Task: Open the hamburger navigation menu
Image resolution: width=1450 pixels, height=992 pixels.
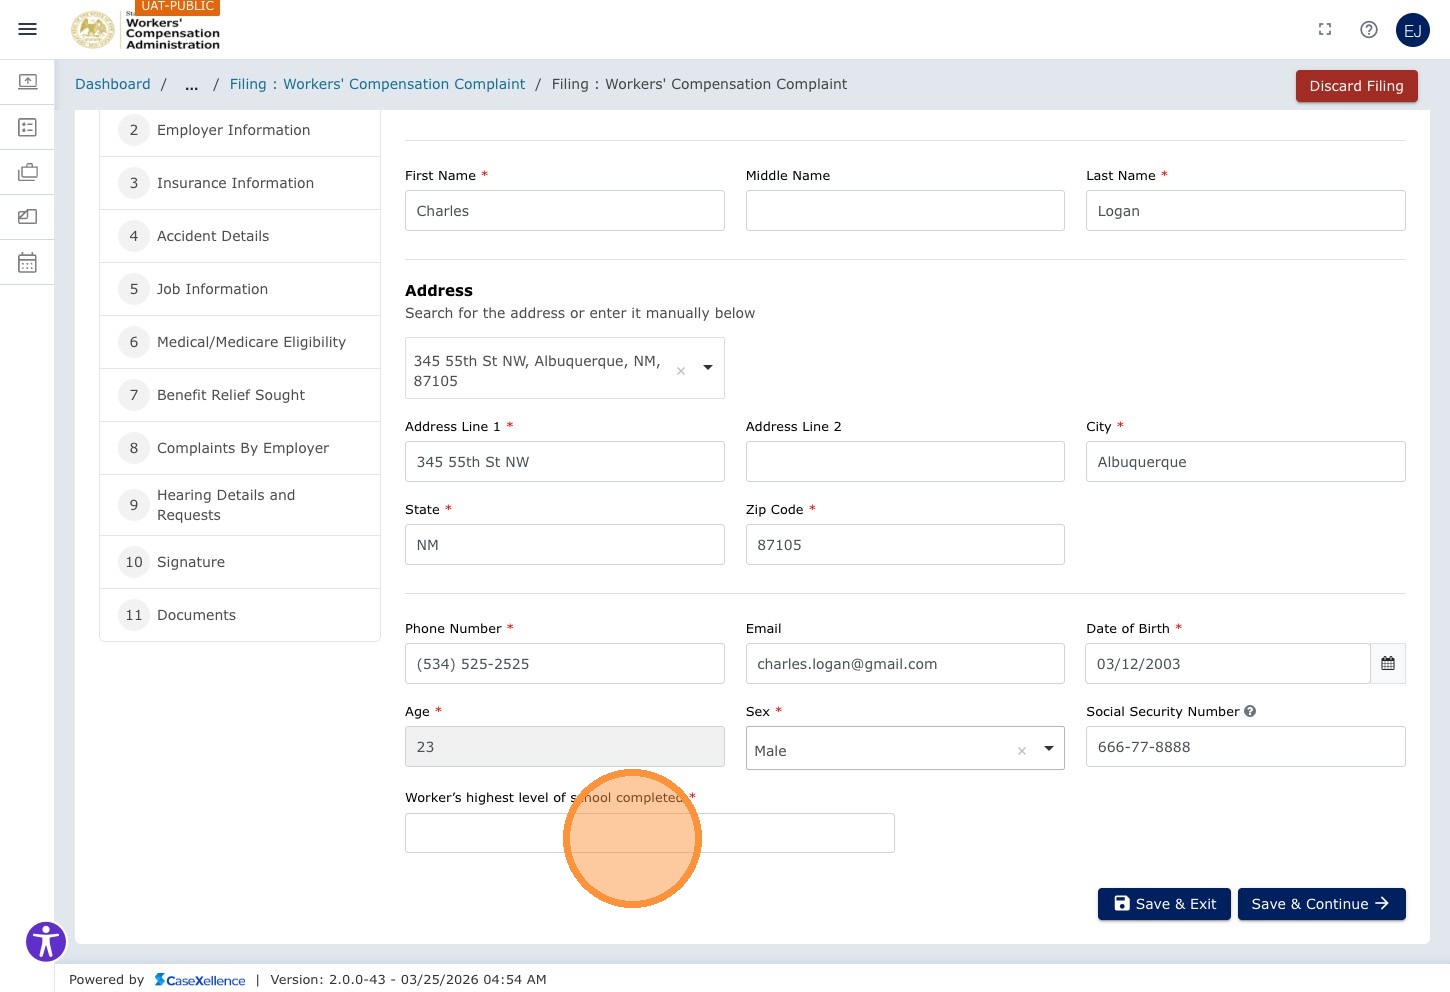Action: coord(28,29)
